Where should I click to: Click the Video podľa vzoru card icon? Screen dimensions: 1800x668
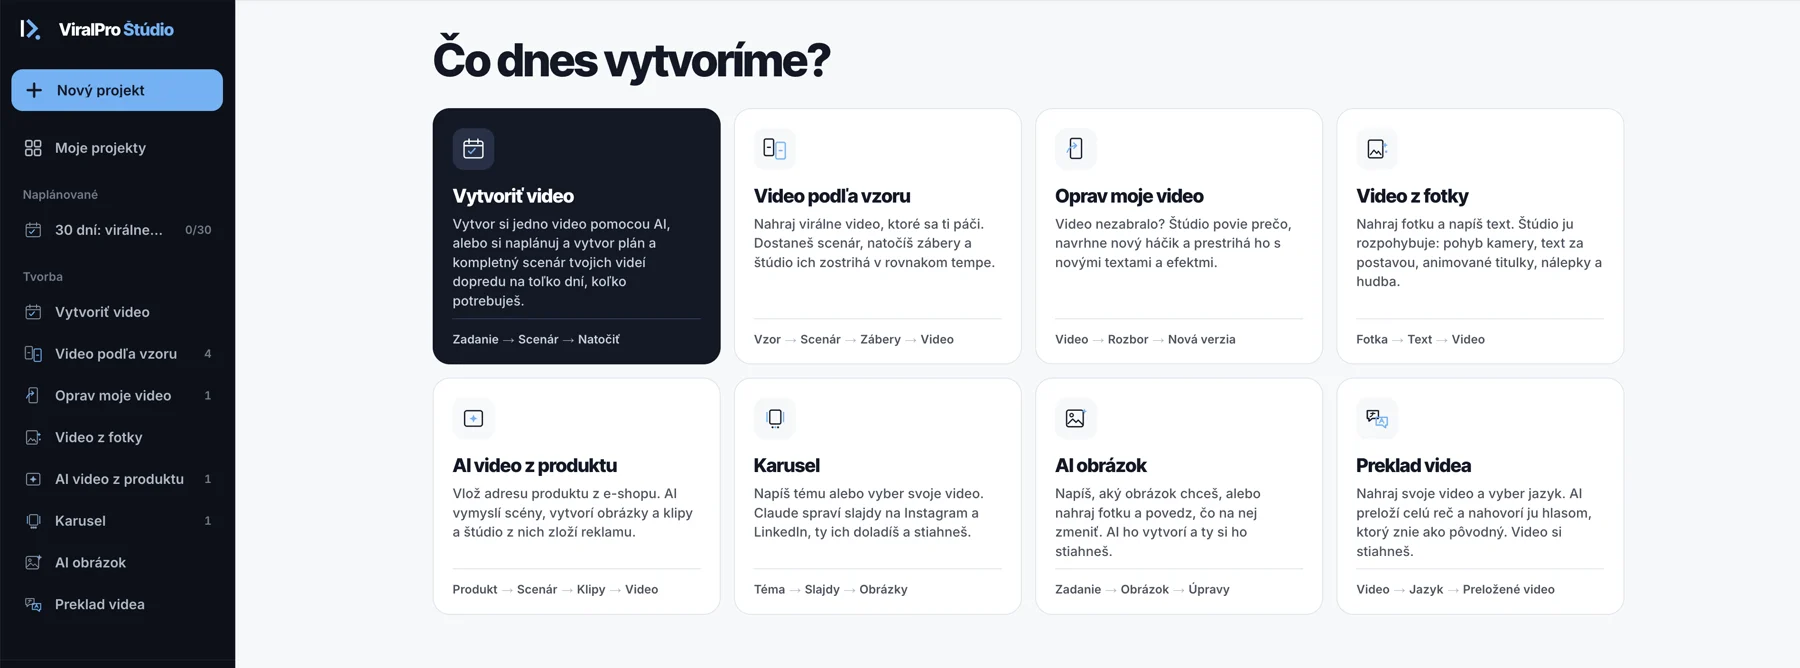pos(774,149)
